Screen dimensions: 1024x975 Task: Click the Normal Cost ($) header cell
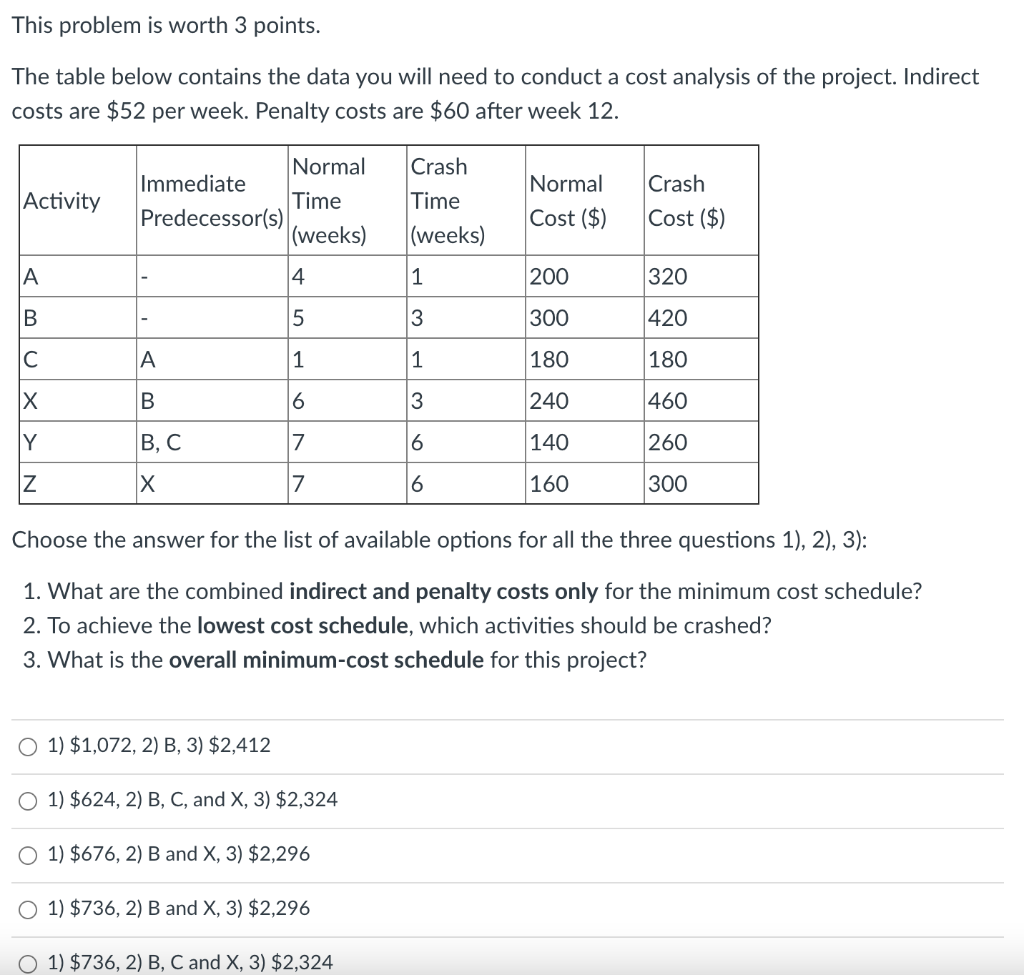tap(568, 200)
